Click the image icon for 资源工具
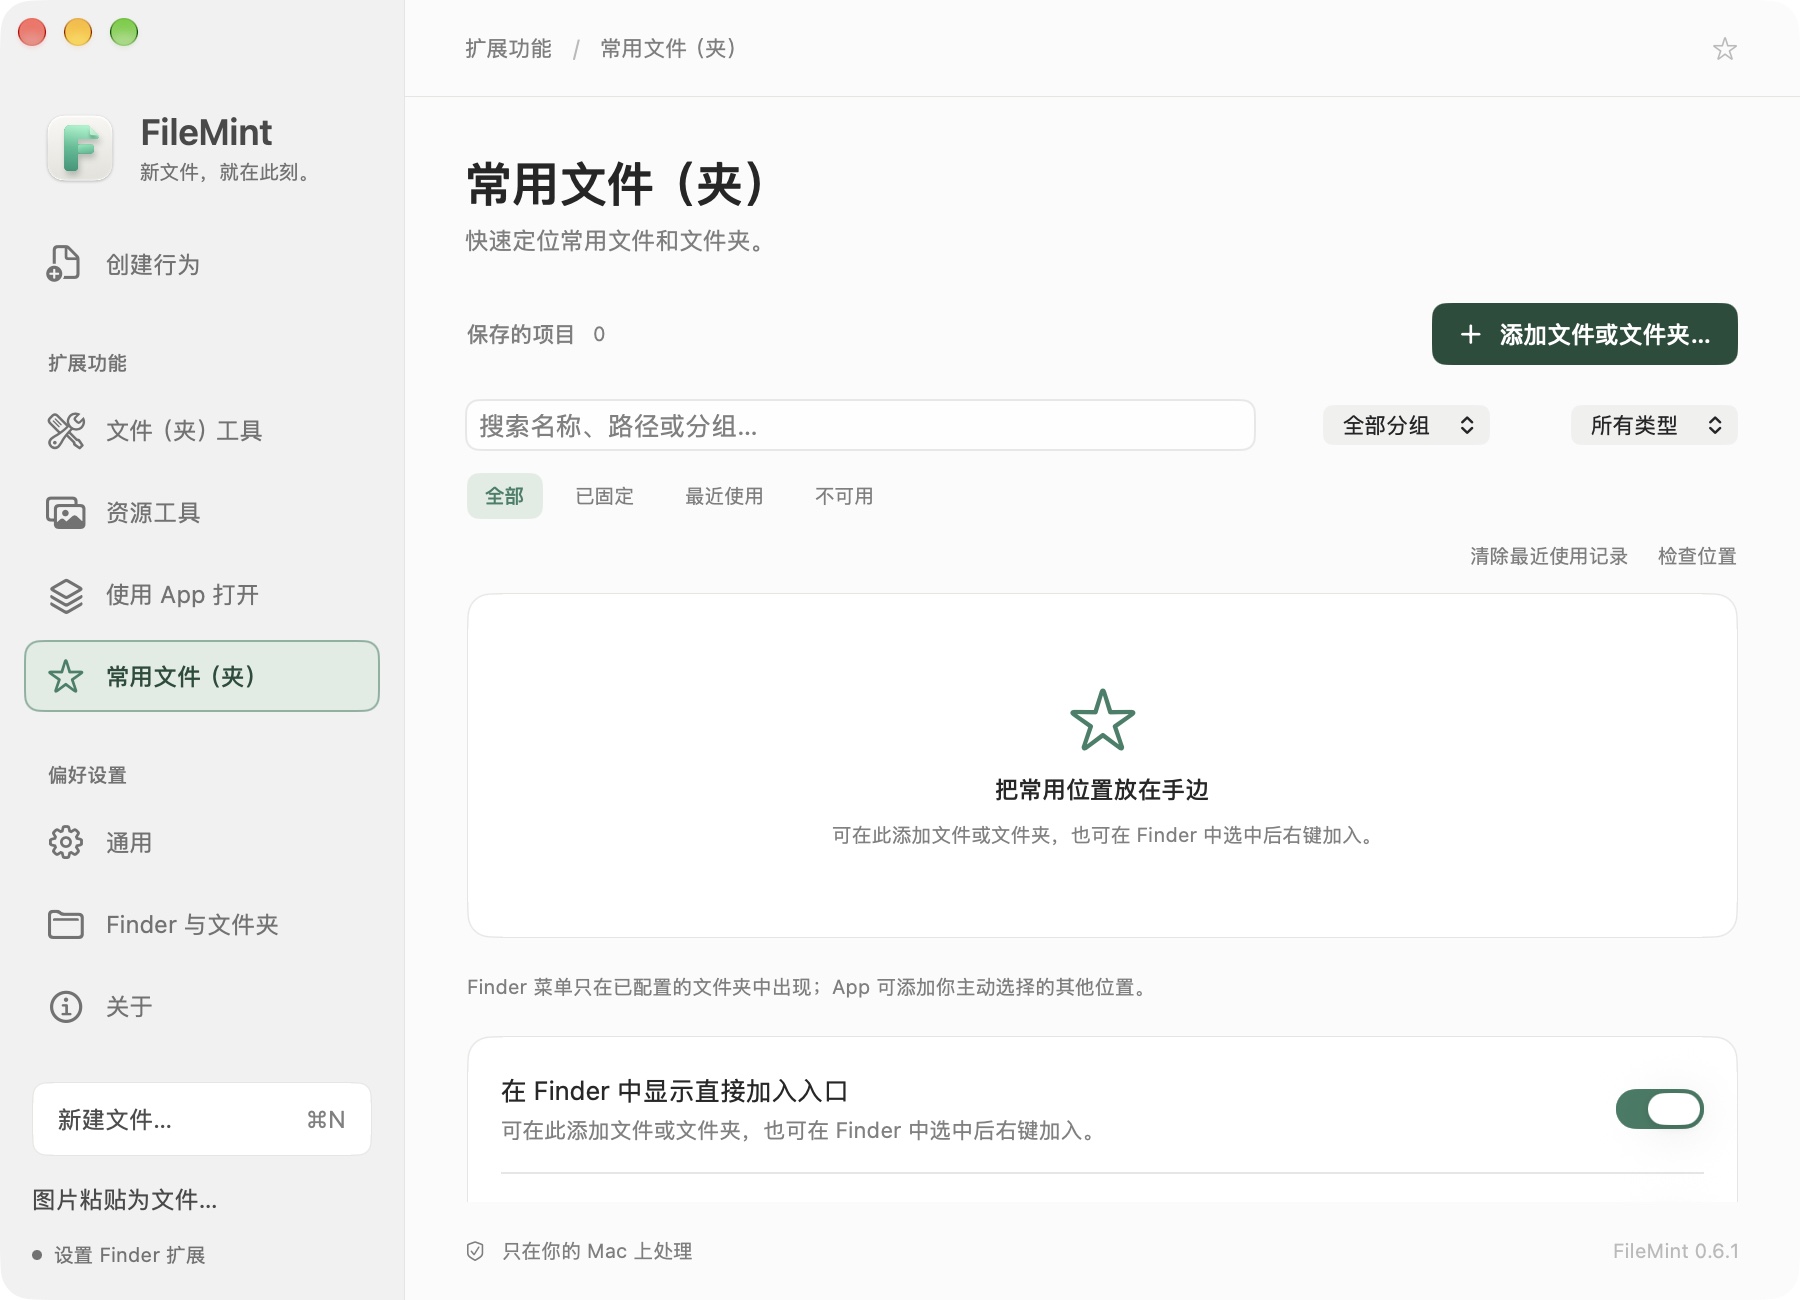 pyautogui.click(x=66, y=513)
